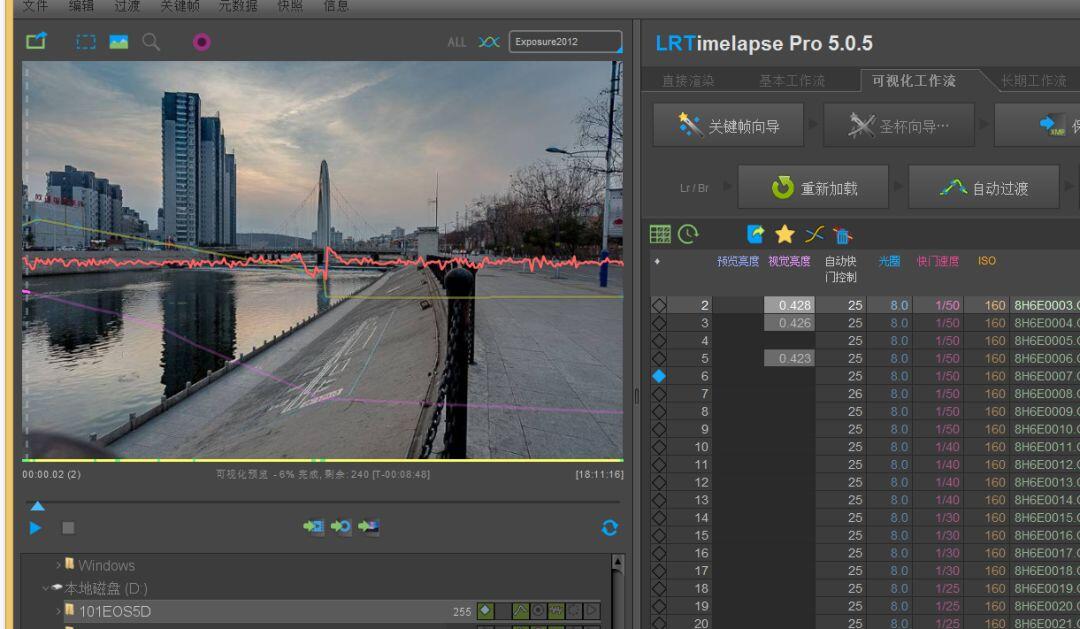Switch to the 基本工作流 tab
This screenshot has width=1080, height=629.
(792, 81)
